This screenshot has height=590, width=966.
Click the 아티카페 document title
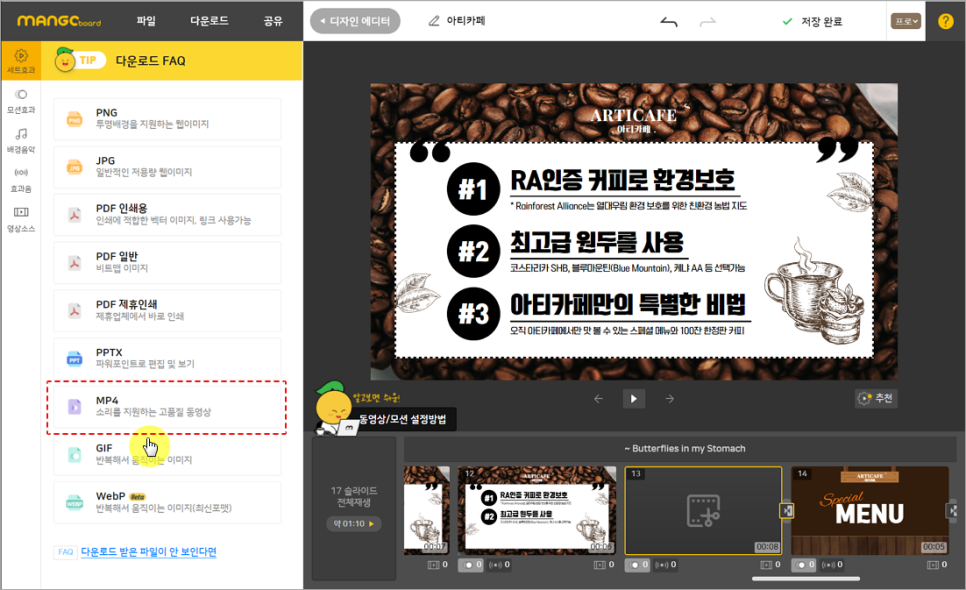point(466,21)
